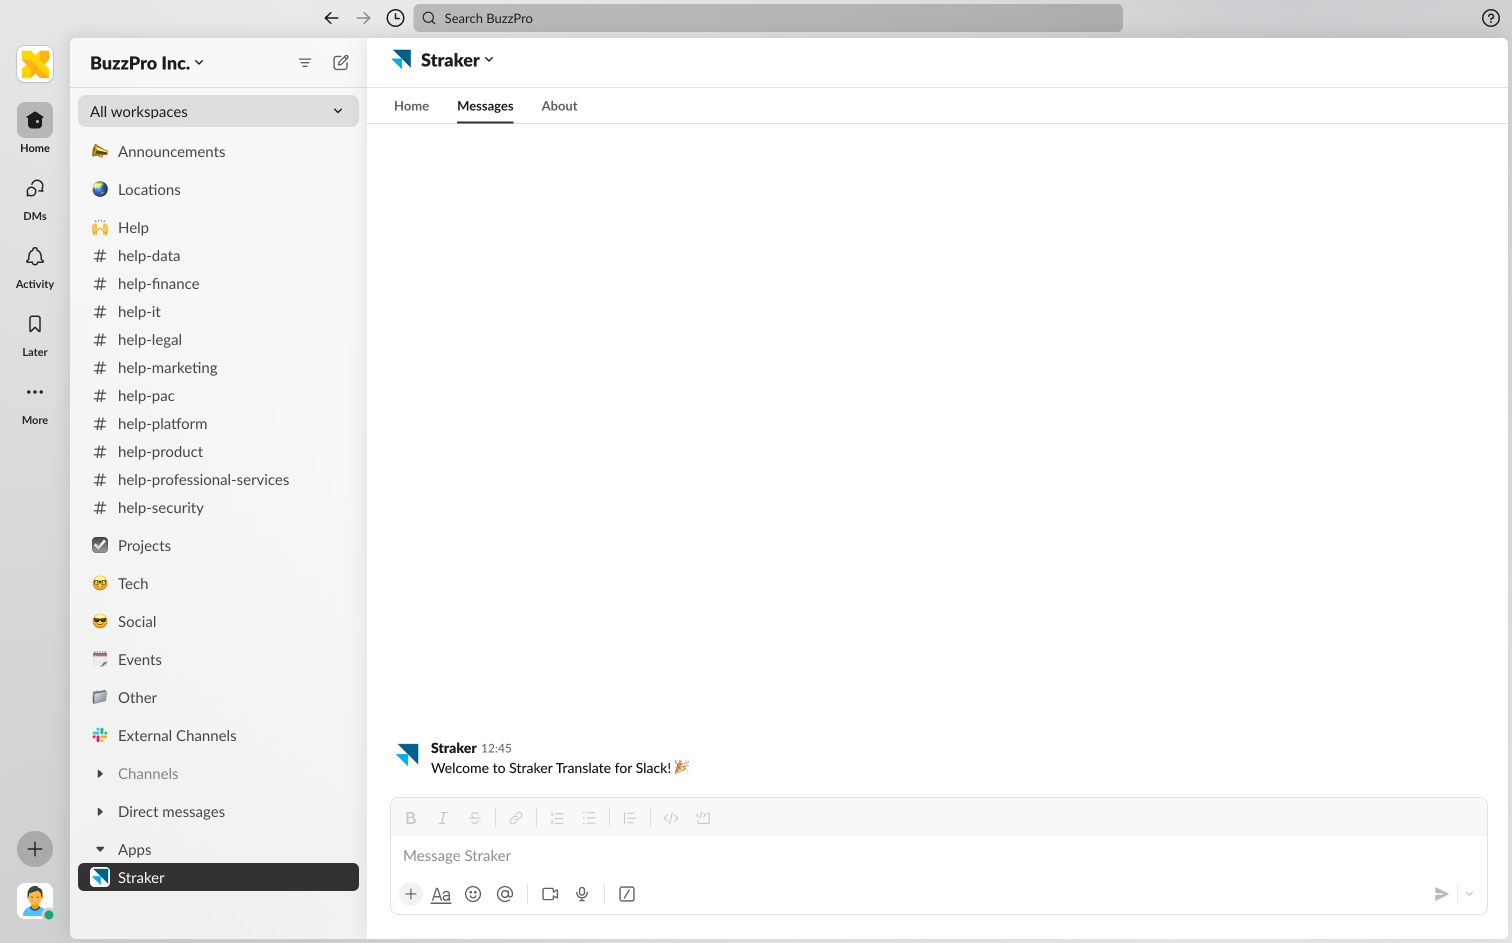The width and height of the screenshot is (1512, 943).
Task: Go to Home in the left rail
Action: click(x=35, y=130)
